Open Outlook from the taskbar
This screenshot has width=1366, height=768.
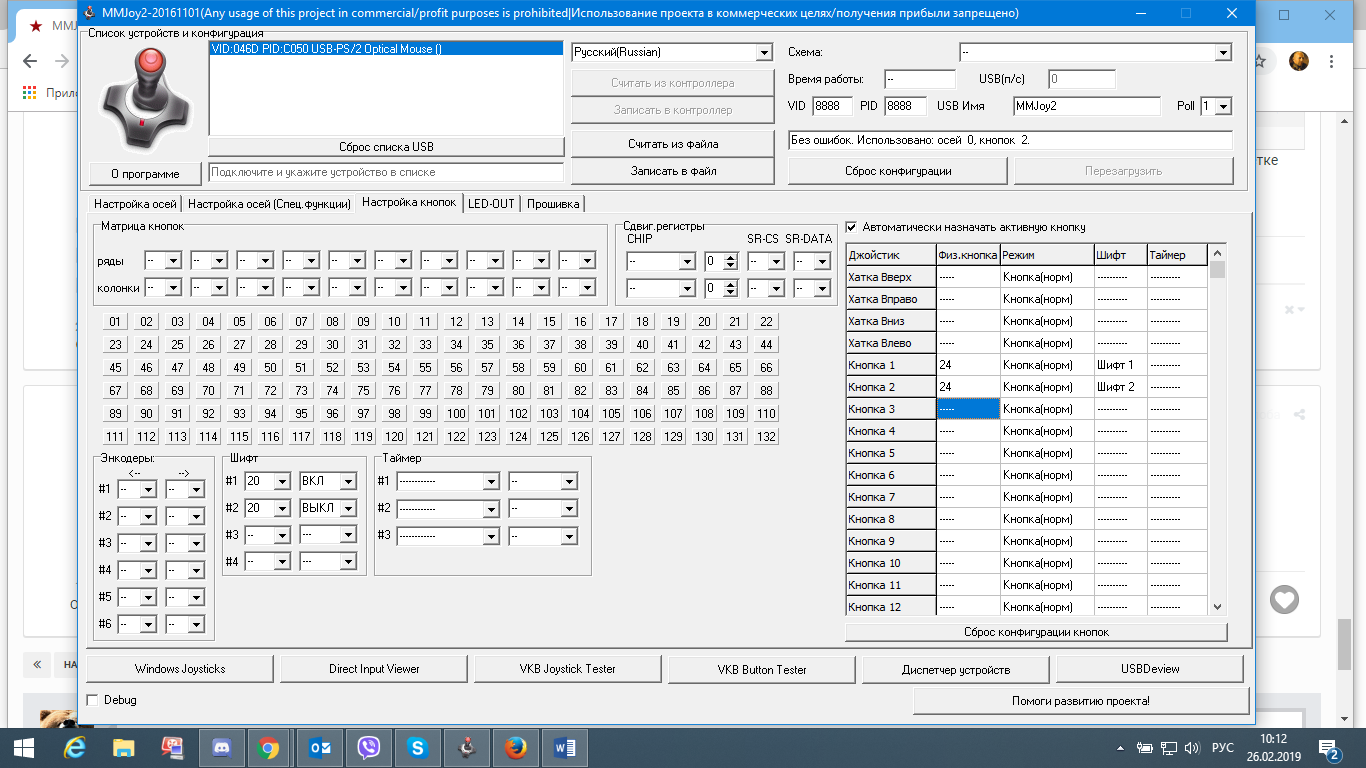(320, 747)
